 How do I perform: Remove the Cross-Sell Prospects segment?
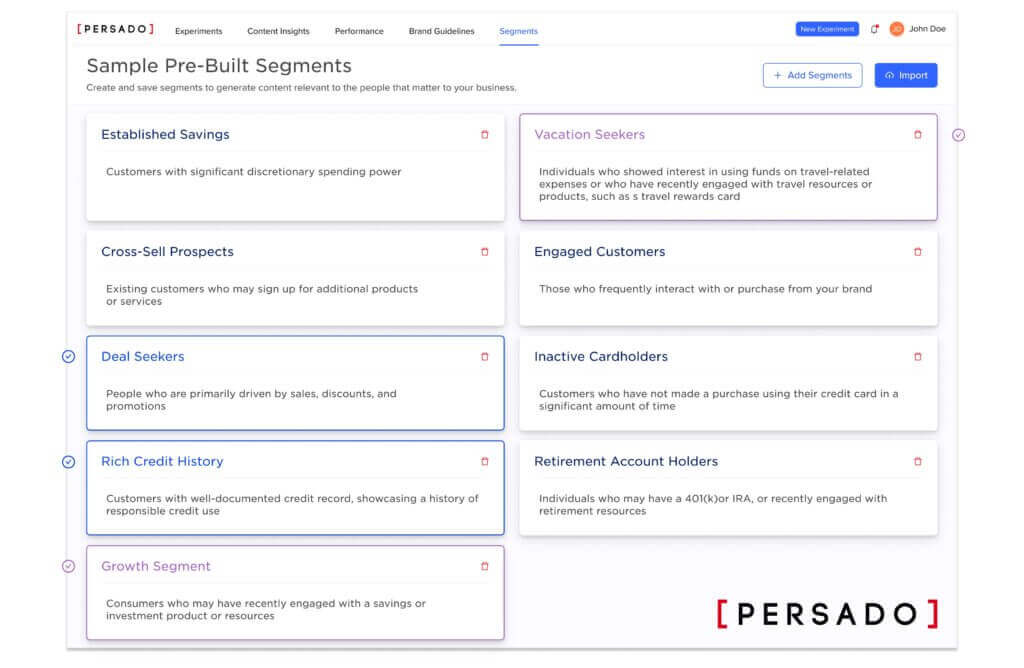tap(485, 252)
